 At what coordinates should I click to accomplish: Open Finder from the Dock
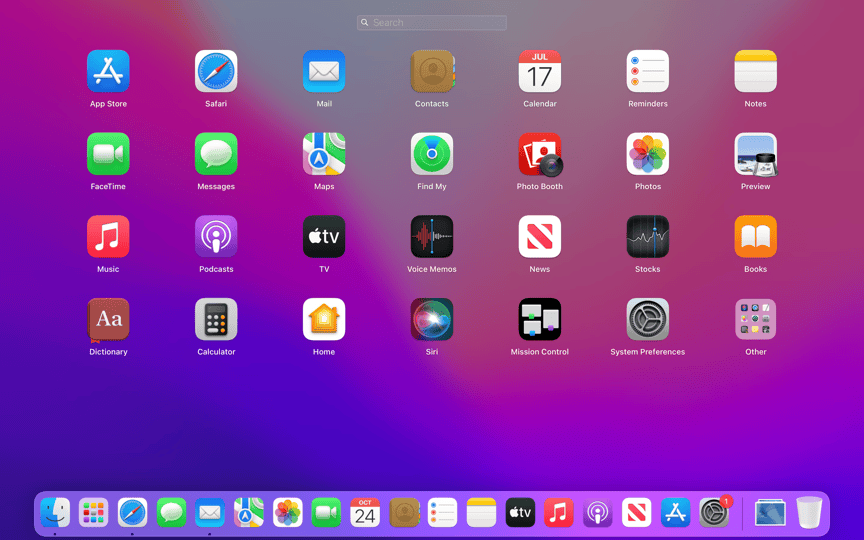[x=55, y=512]
